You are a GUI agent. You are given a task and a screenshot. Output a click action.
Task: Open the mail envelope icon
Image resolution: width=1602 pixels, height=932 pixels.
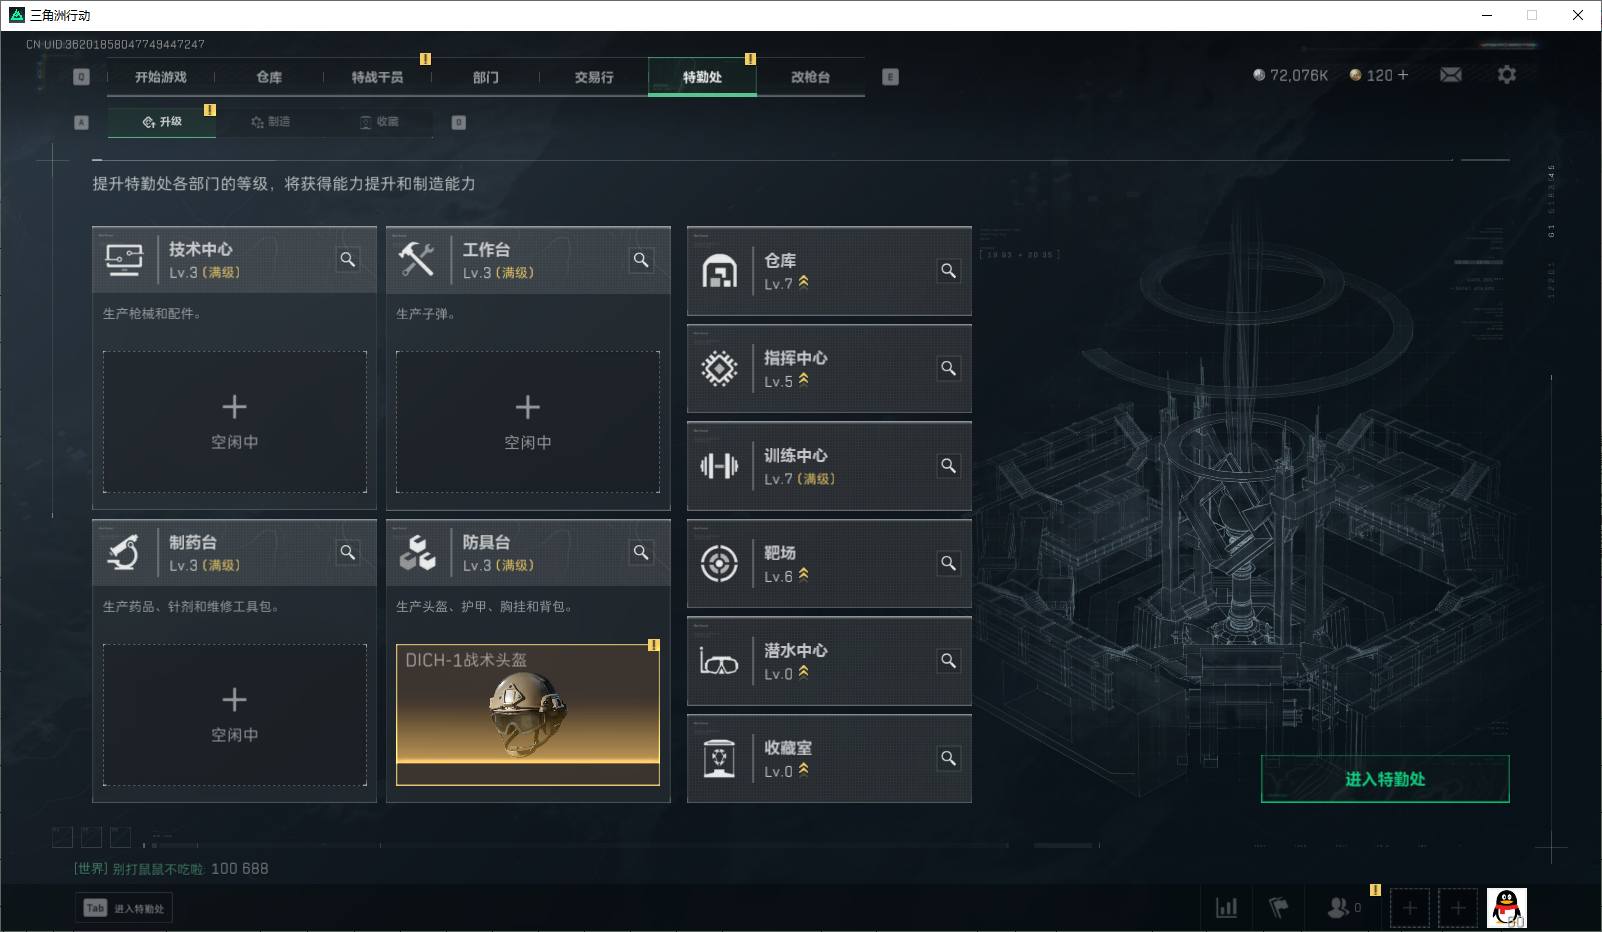click(1451, 75)
